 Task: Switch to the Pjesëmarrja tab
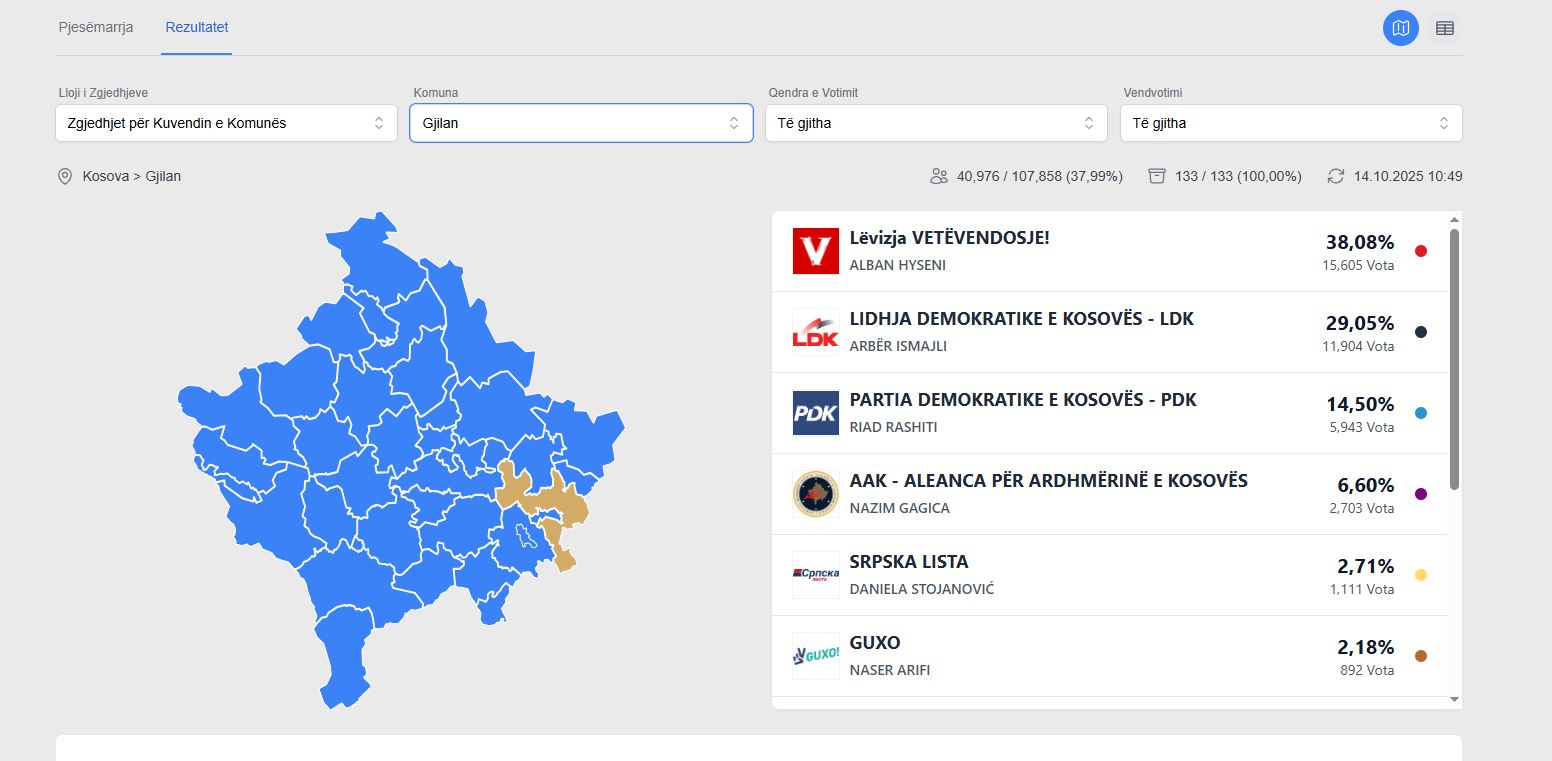(96, 27)
